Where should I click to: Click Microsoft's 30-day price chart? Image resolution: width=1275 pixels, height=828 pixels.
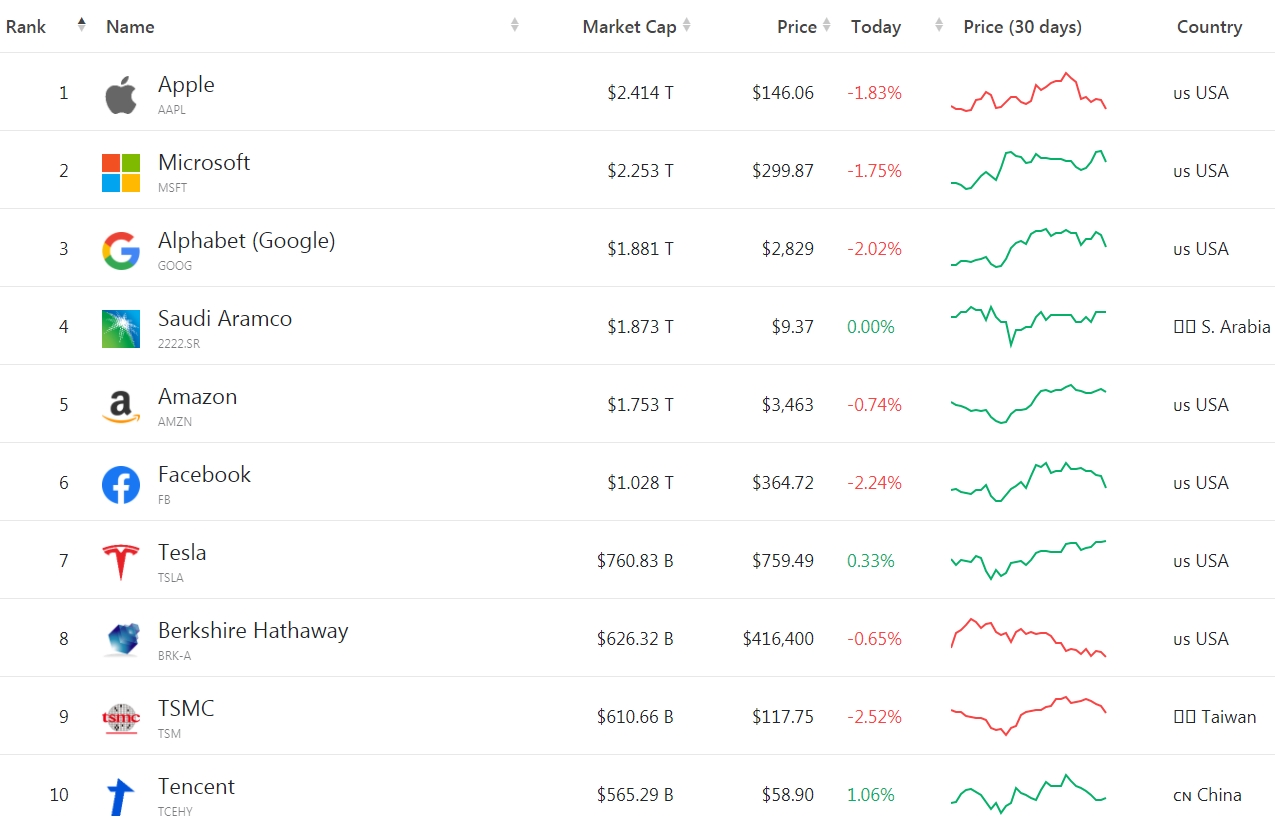1028,170
